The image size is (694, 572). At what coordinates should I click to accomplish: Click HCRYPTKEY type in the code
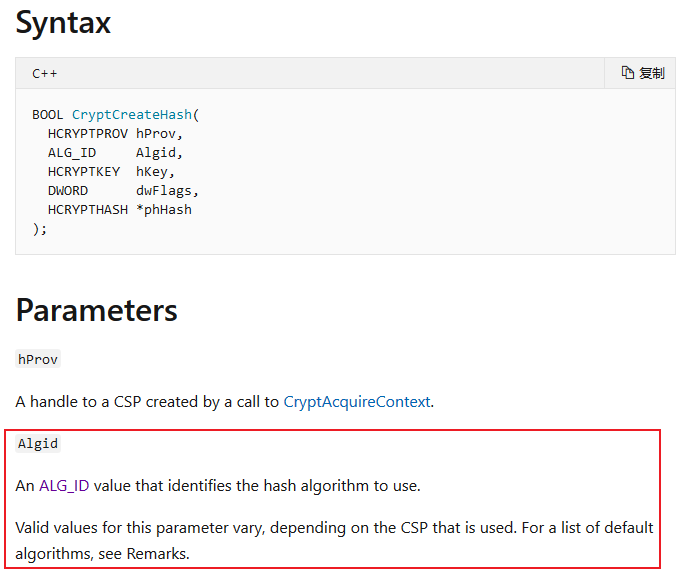pos(84,172)
